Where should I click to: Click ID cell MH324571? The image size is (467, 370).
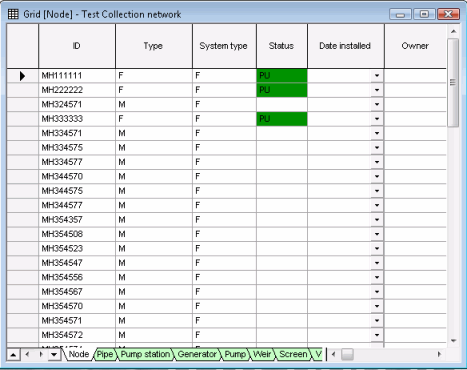[x=77, y=104]
